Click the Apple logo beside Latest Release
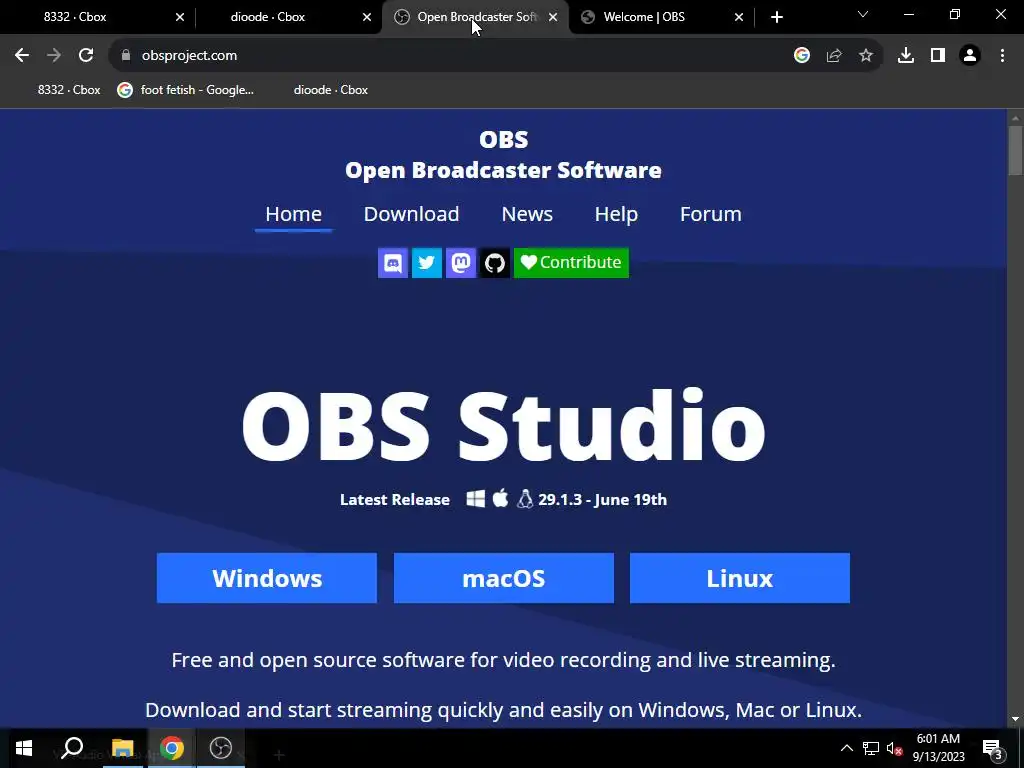The image size is (1024, 768). pos(500,498)
